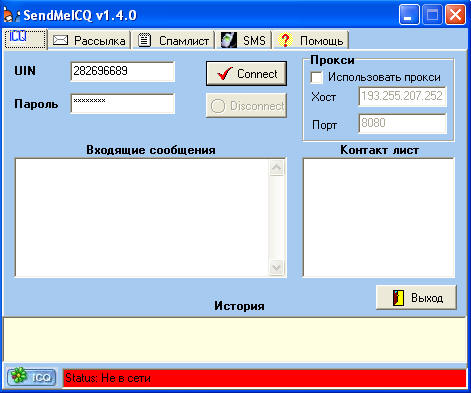Open the Рассылка tab

[89, 41]
